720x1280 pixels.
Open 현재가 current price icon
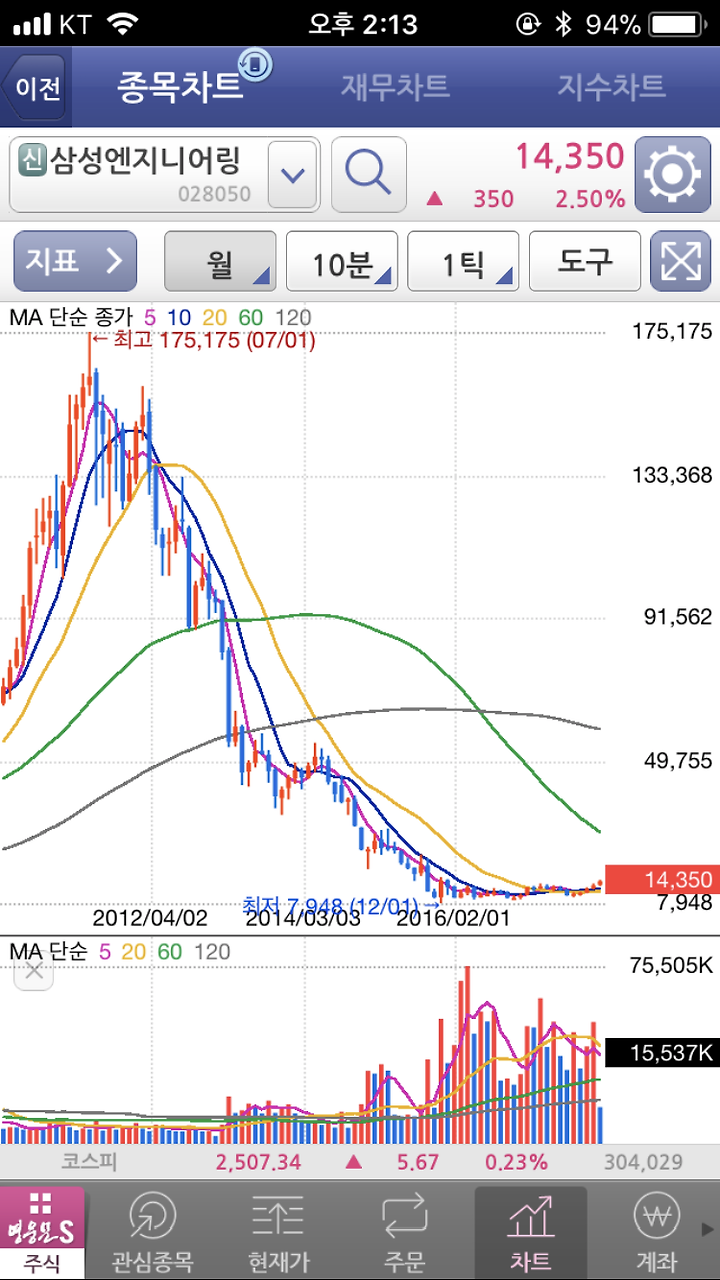[279, 1233]
